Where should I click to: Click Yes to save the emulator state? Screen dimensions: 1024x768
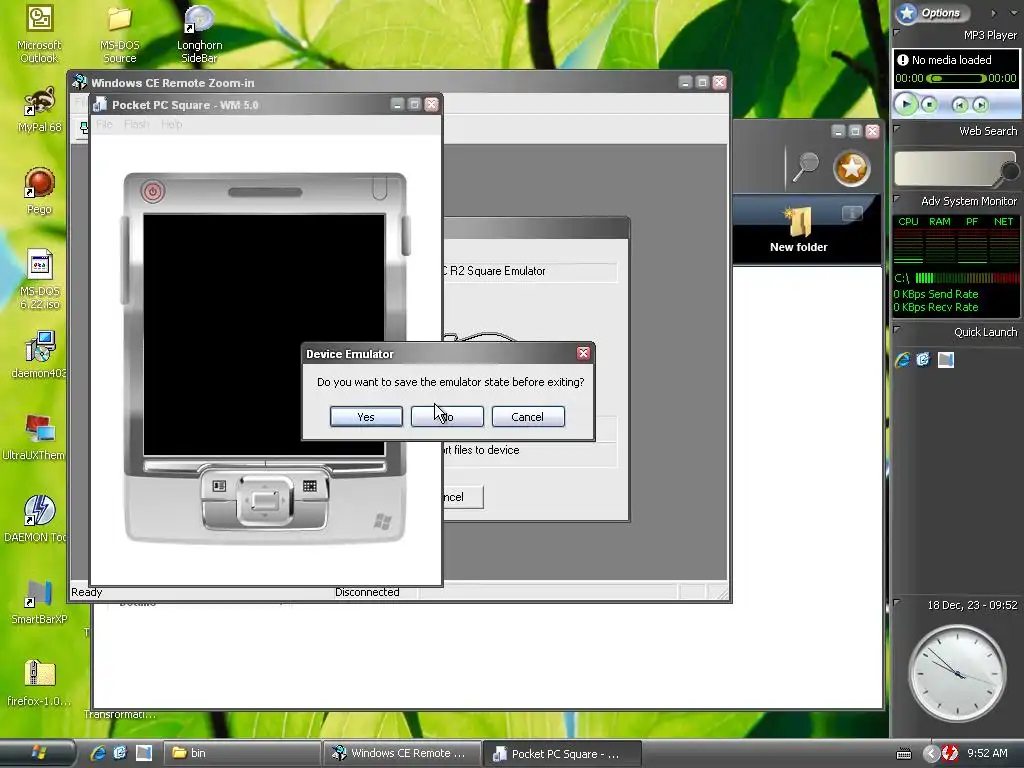pos(366,417)
